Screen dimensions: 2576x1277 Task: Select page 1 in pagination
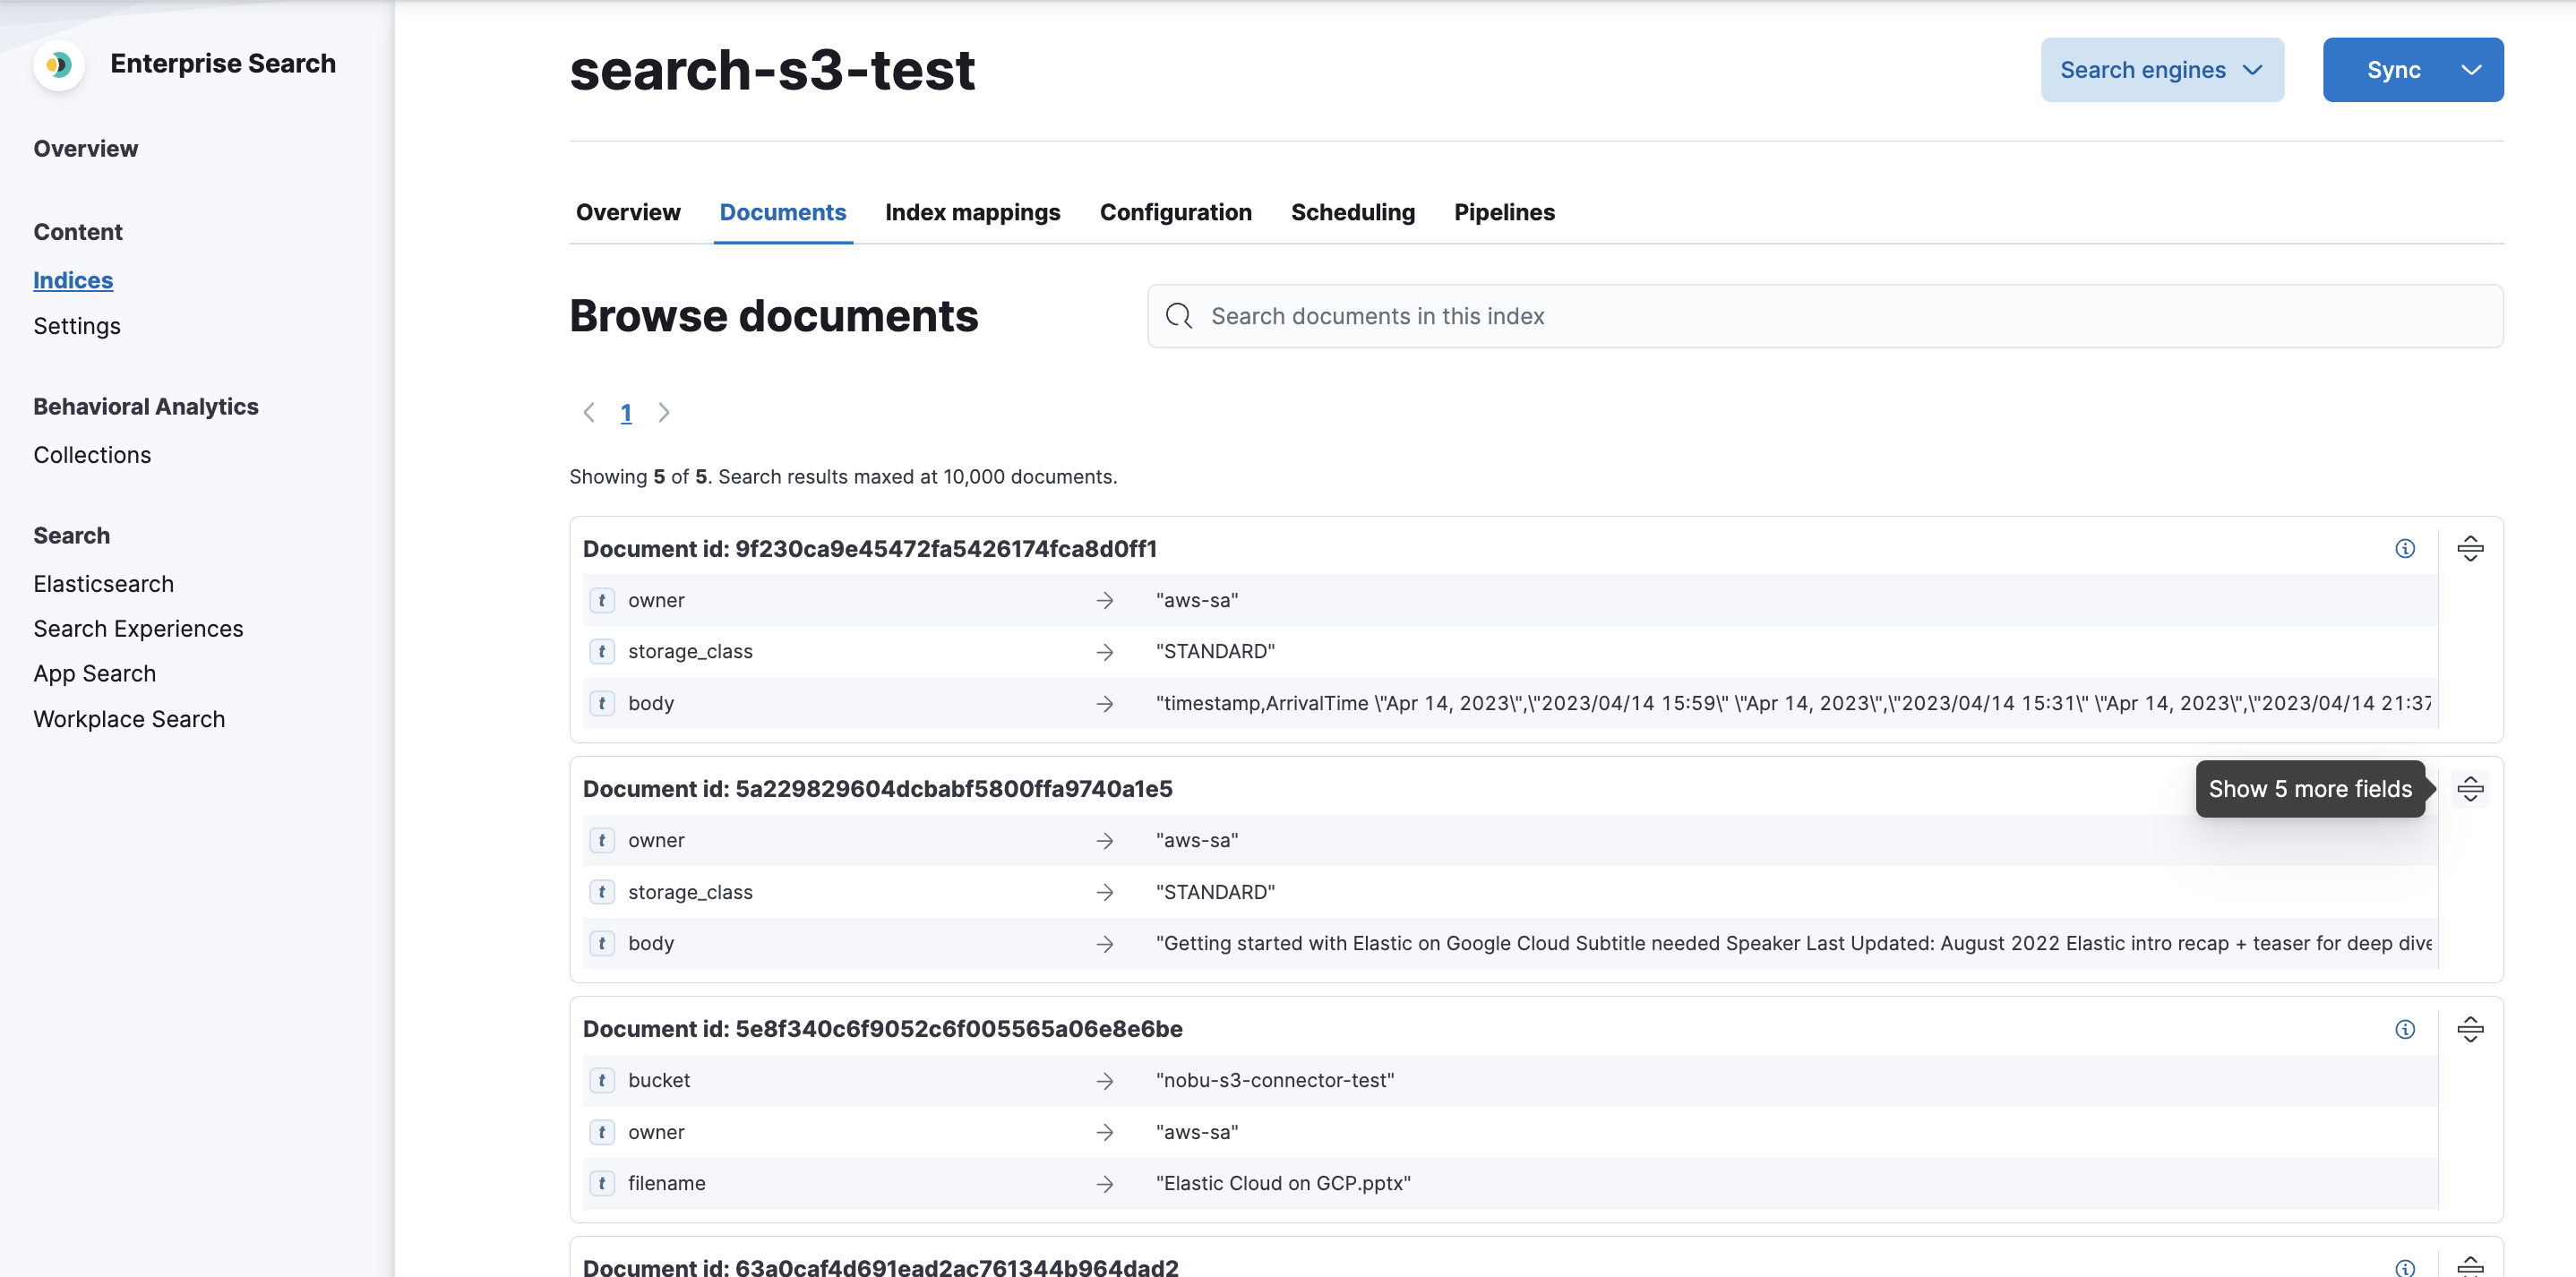(626, 413)
